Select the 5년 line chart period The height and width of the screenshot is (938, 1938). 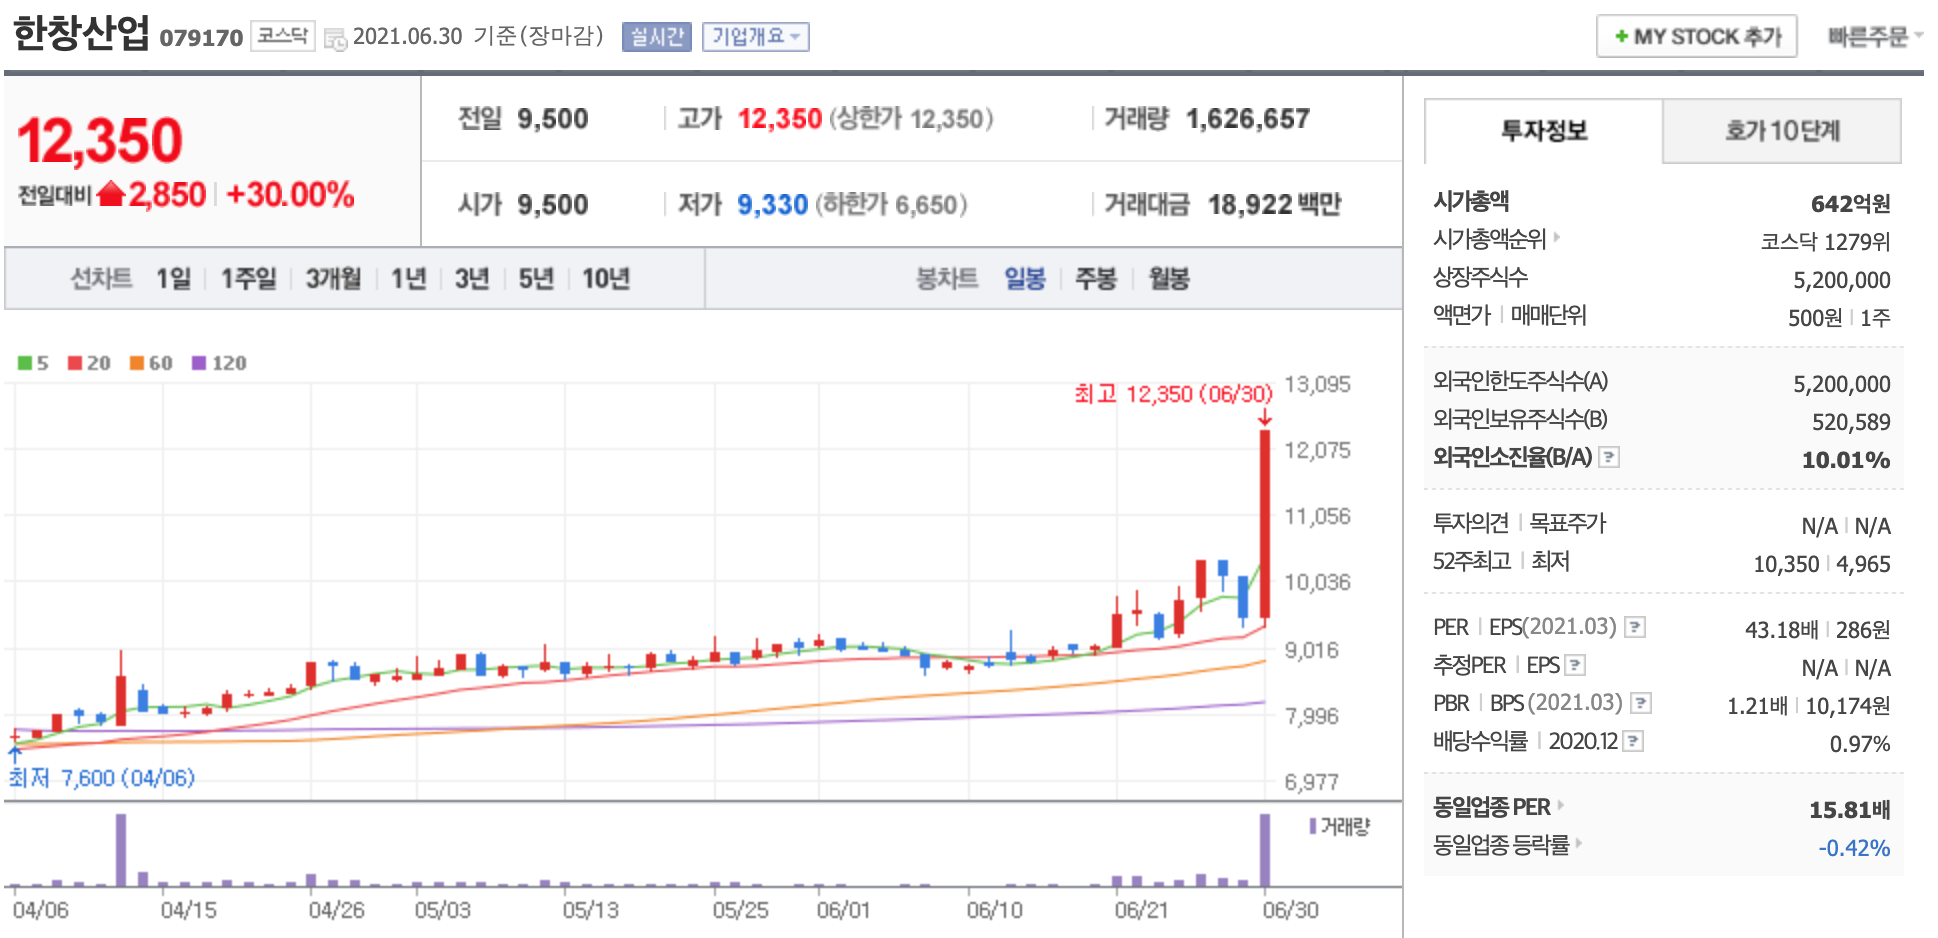[x=536, y=278]
